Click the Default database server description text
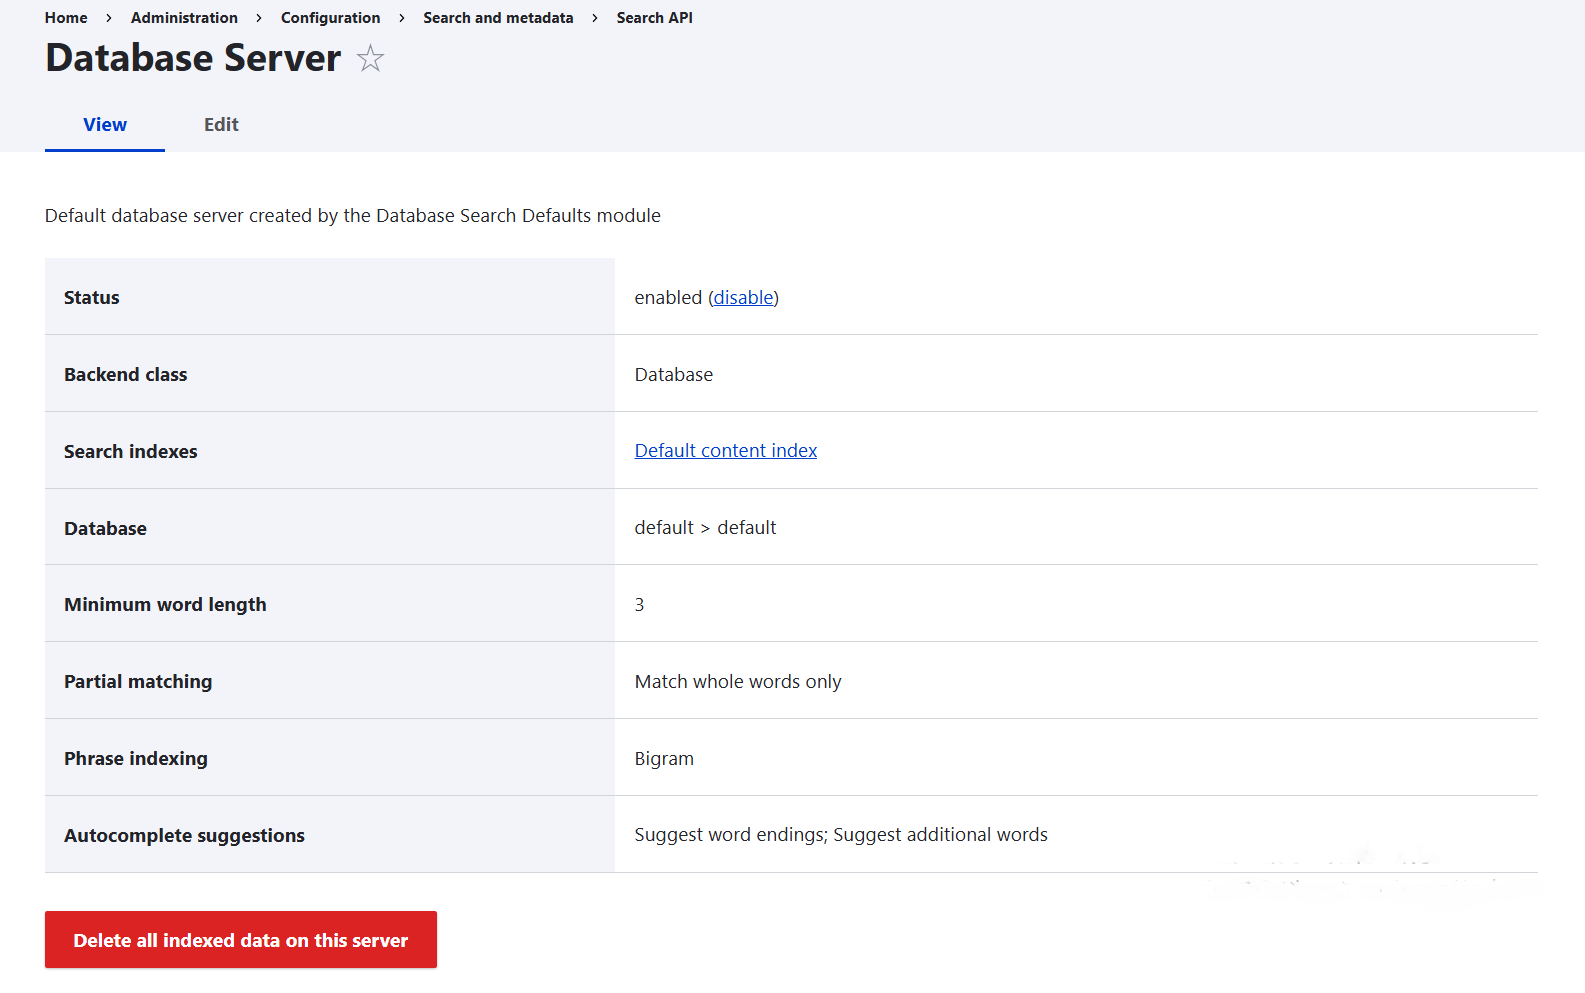Viewport: 1585px width, 993px height. pyautogui.click(x=353, y=216)
